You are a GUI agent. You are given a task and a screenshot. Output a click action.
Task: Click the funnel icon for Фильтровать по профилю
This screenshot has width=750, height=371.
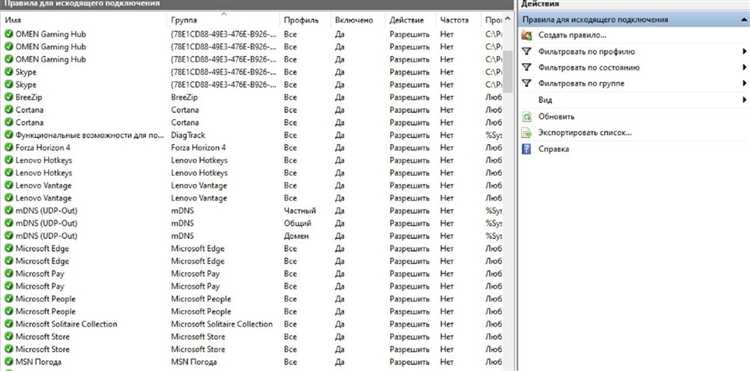[527, 51]
